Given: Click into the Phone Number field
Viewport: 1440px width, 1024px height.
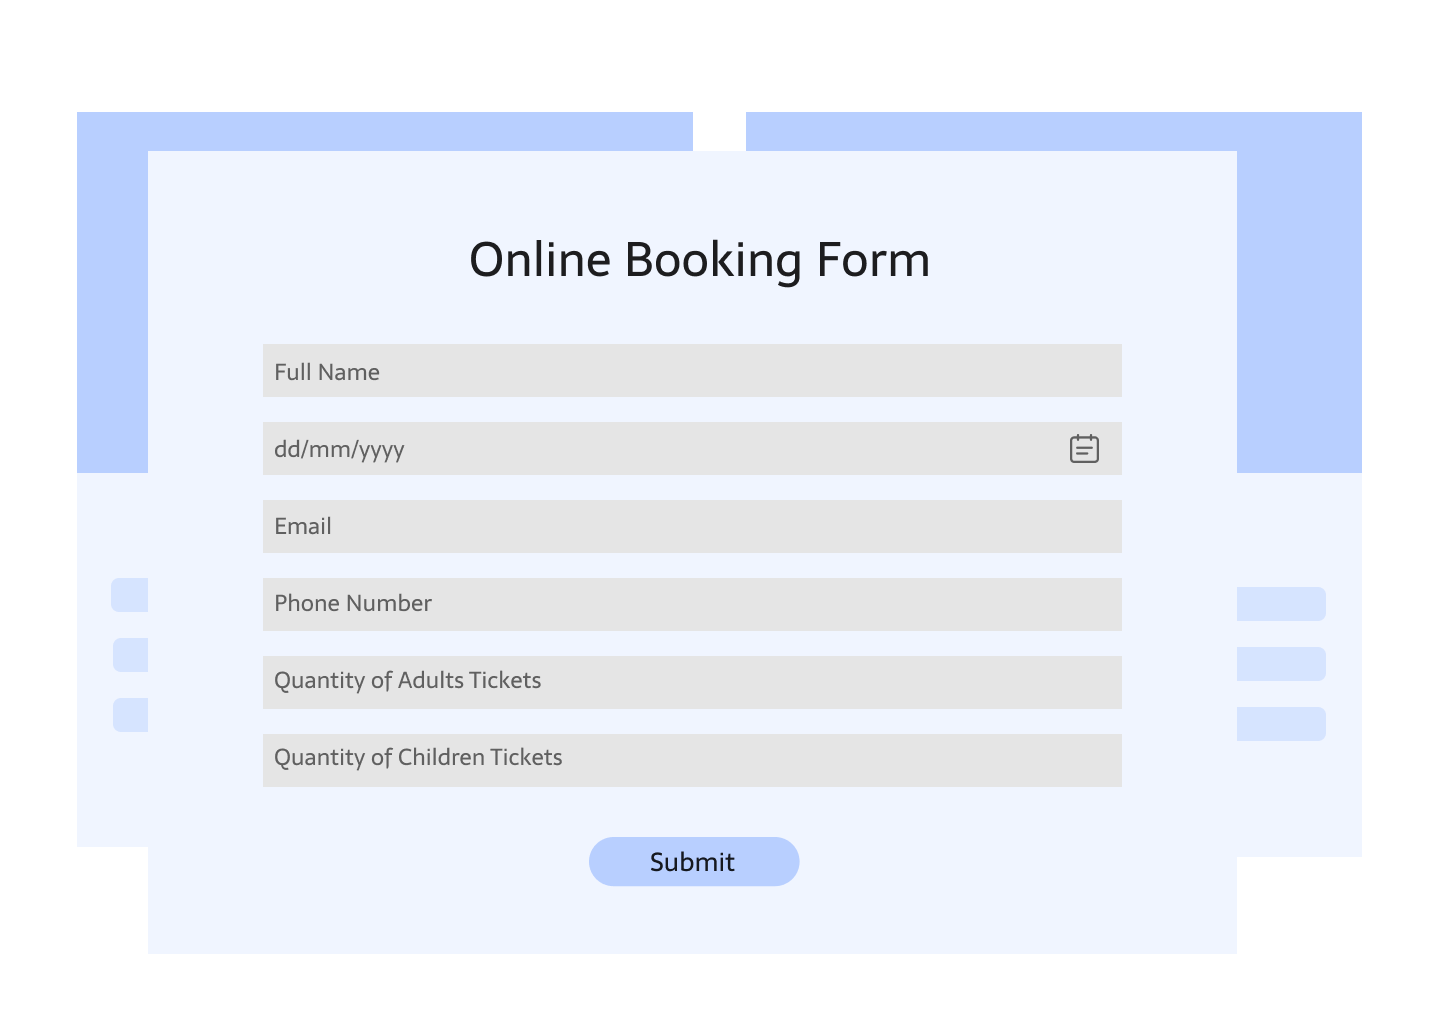Looking at the screenshot, I should (x=691, y=604).
